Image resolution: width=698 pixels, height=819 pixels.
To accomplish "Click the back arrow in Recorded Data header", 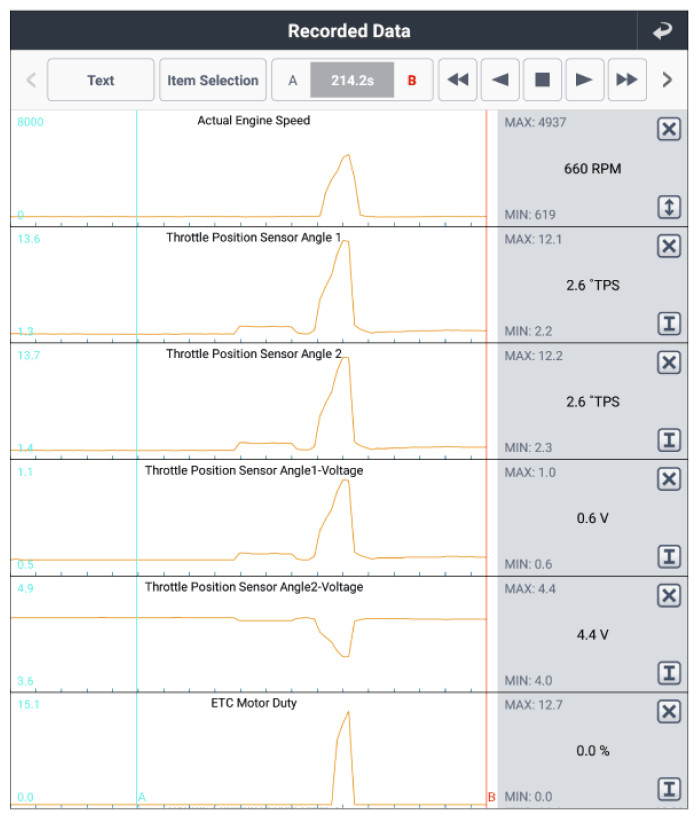I will pyautogui.click(x=662, y=31).
